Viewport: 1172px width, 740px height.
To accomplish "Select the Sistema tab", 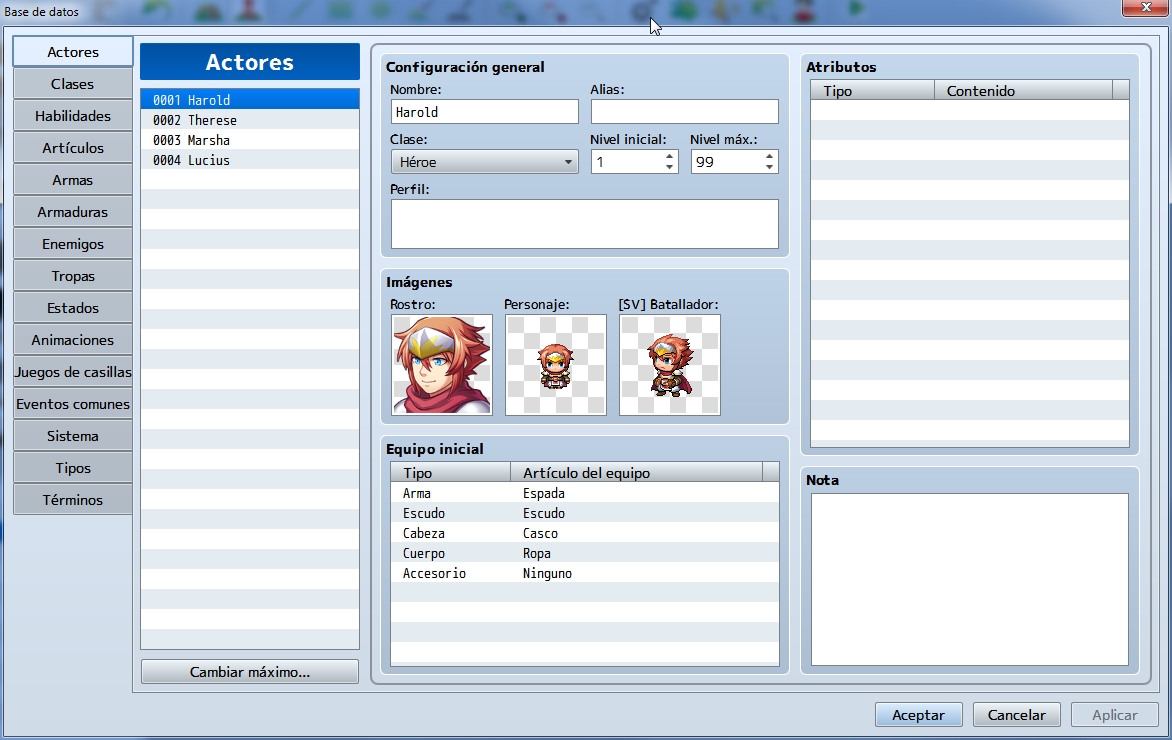I will pyautogui.click(x=72, y=435).
